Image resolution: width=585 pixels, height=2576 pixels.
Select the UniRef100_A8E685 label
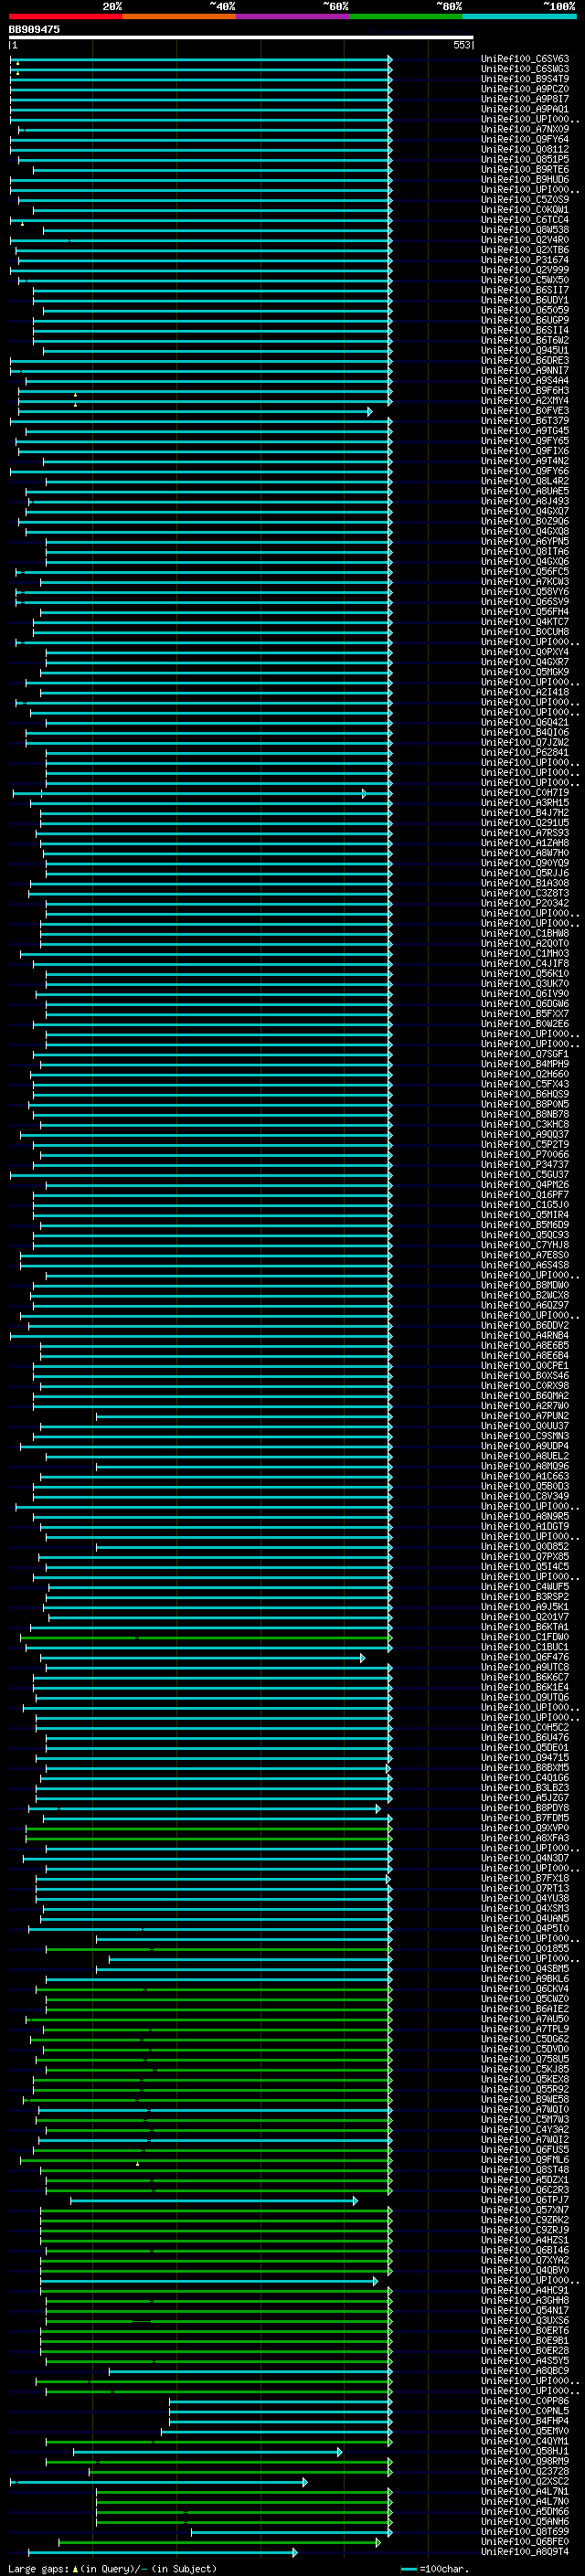click(525, 1345)
